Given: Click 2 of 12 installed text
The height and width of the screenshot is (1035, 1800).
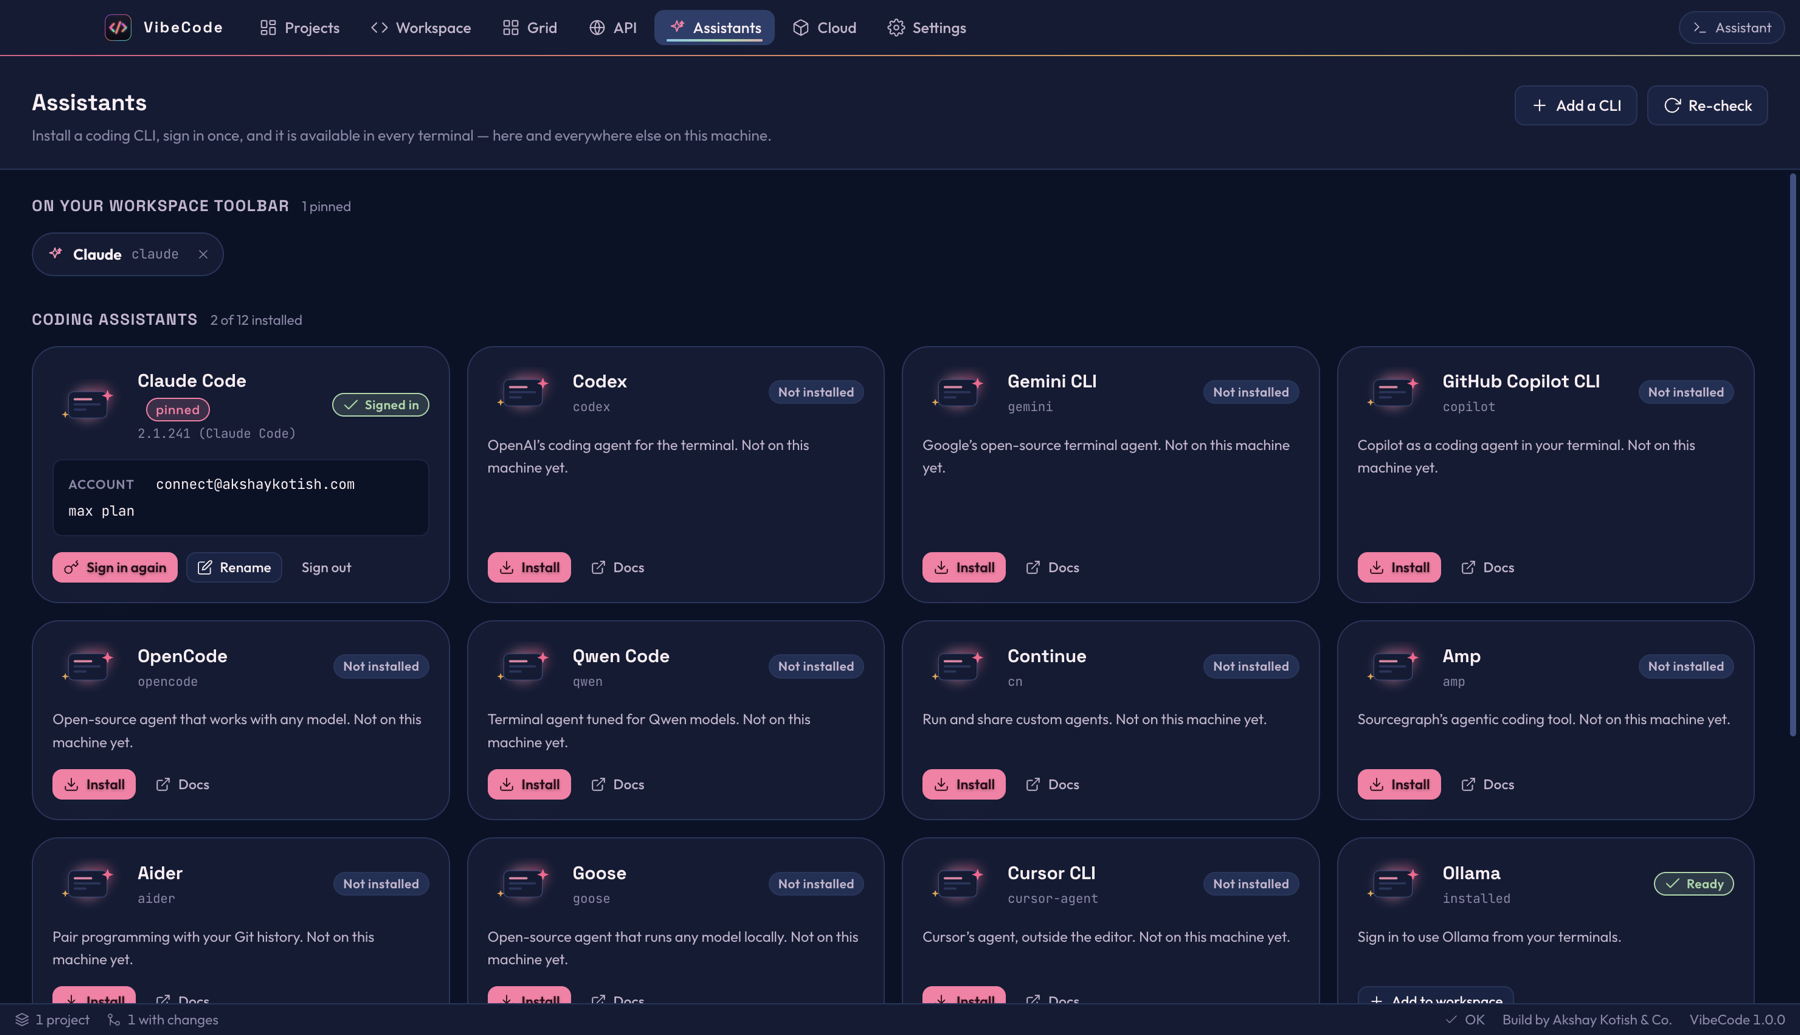Looking at the screenshot, I should click(256, 320).
